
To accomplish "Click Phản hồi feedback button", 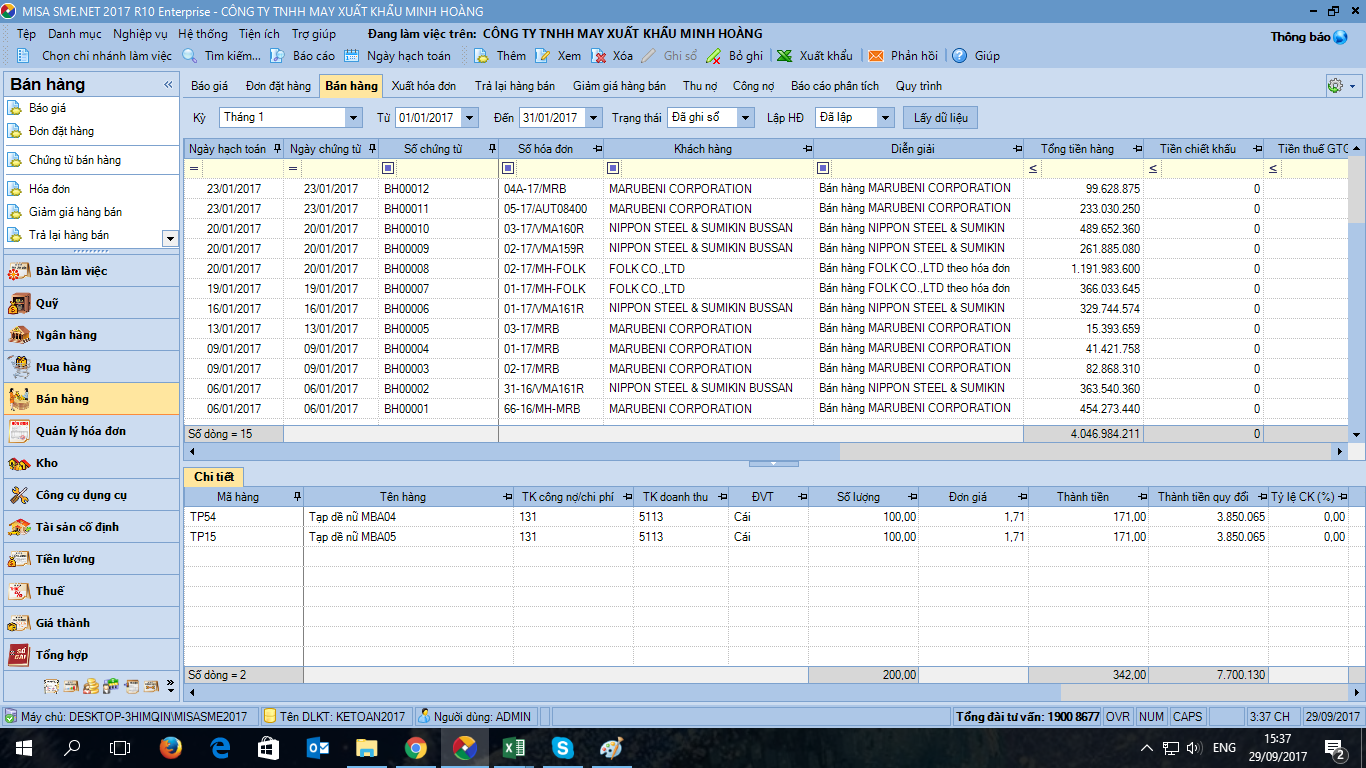I will coord(903,56).
